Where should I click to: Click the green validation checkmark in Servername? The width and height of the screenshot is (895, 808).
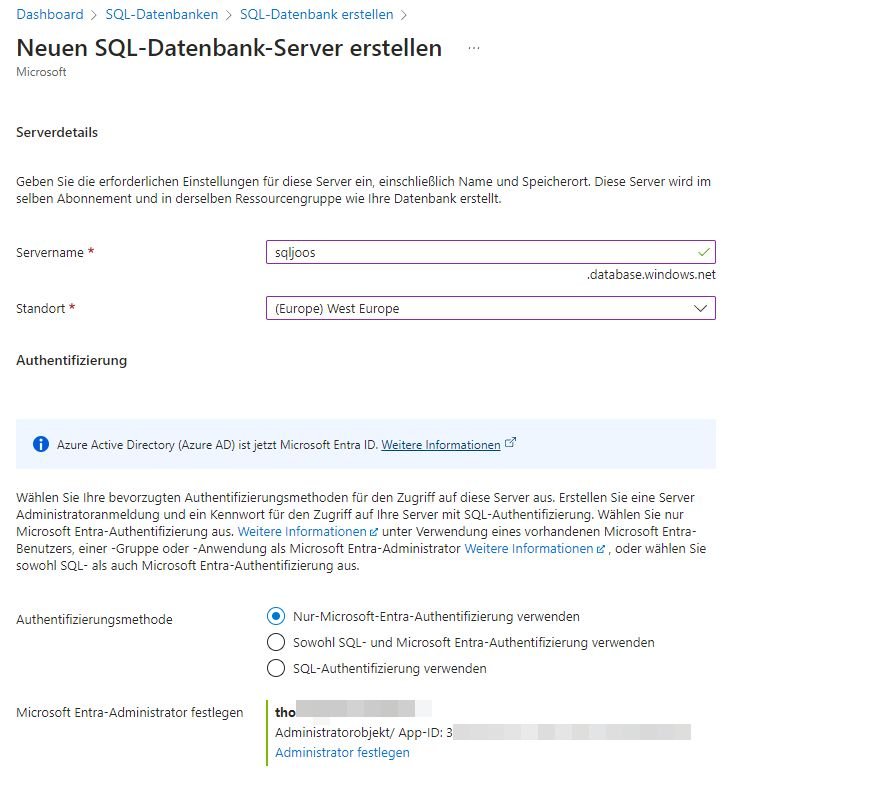(703, 252)
